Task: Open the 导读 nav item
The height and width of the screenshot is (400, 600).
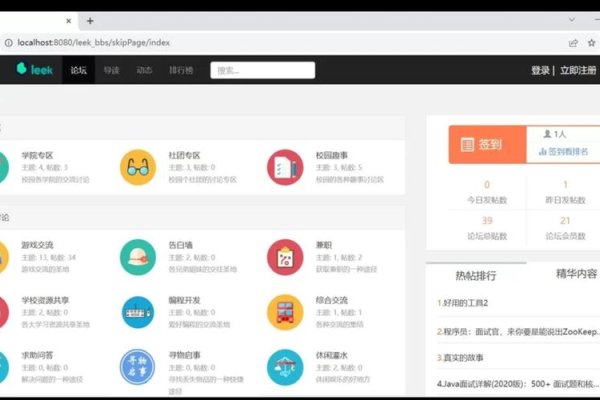Action: pyautogui.click(x=111, y=70)
